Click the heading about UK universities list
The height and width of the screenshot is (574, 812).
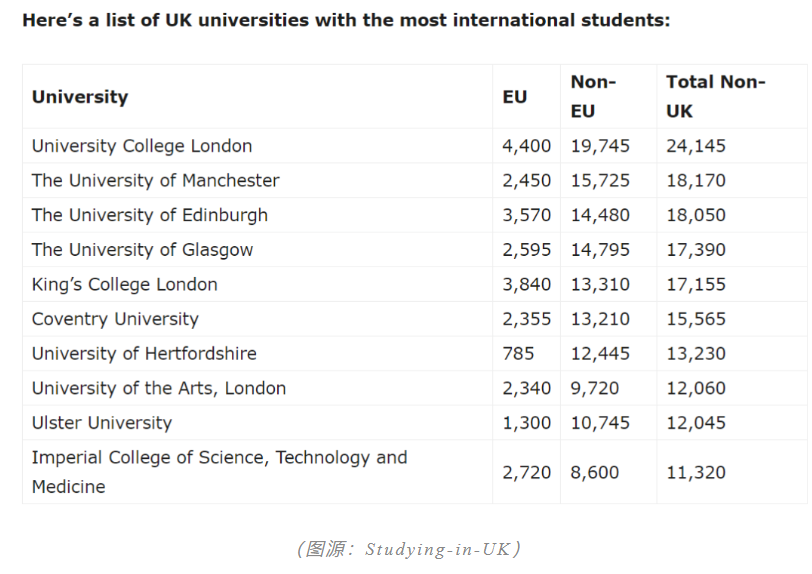pos(346,21)
